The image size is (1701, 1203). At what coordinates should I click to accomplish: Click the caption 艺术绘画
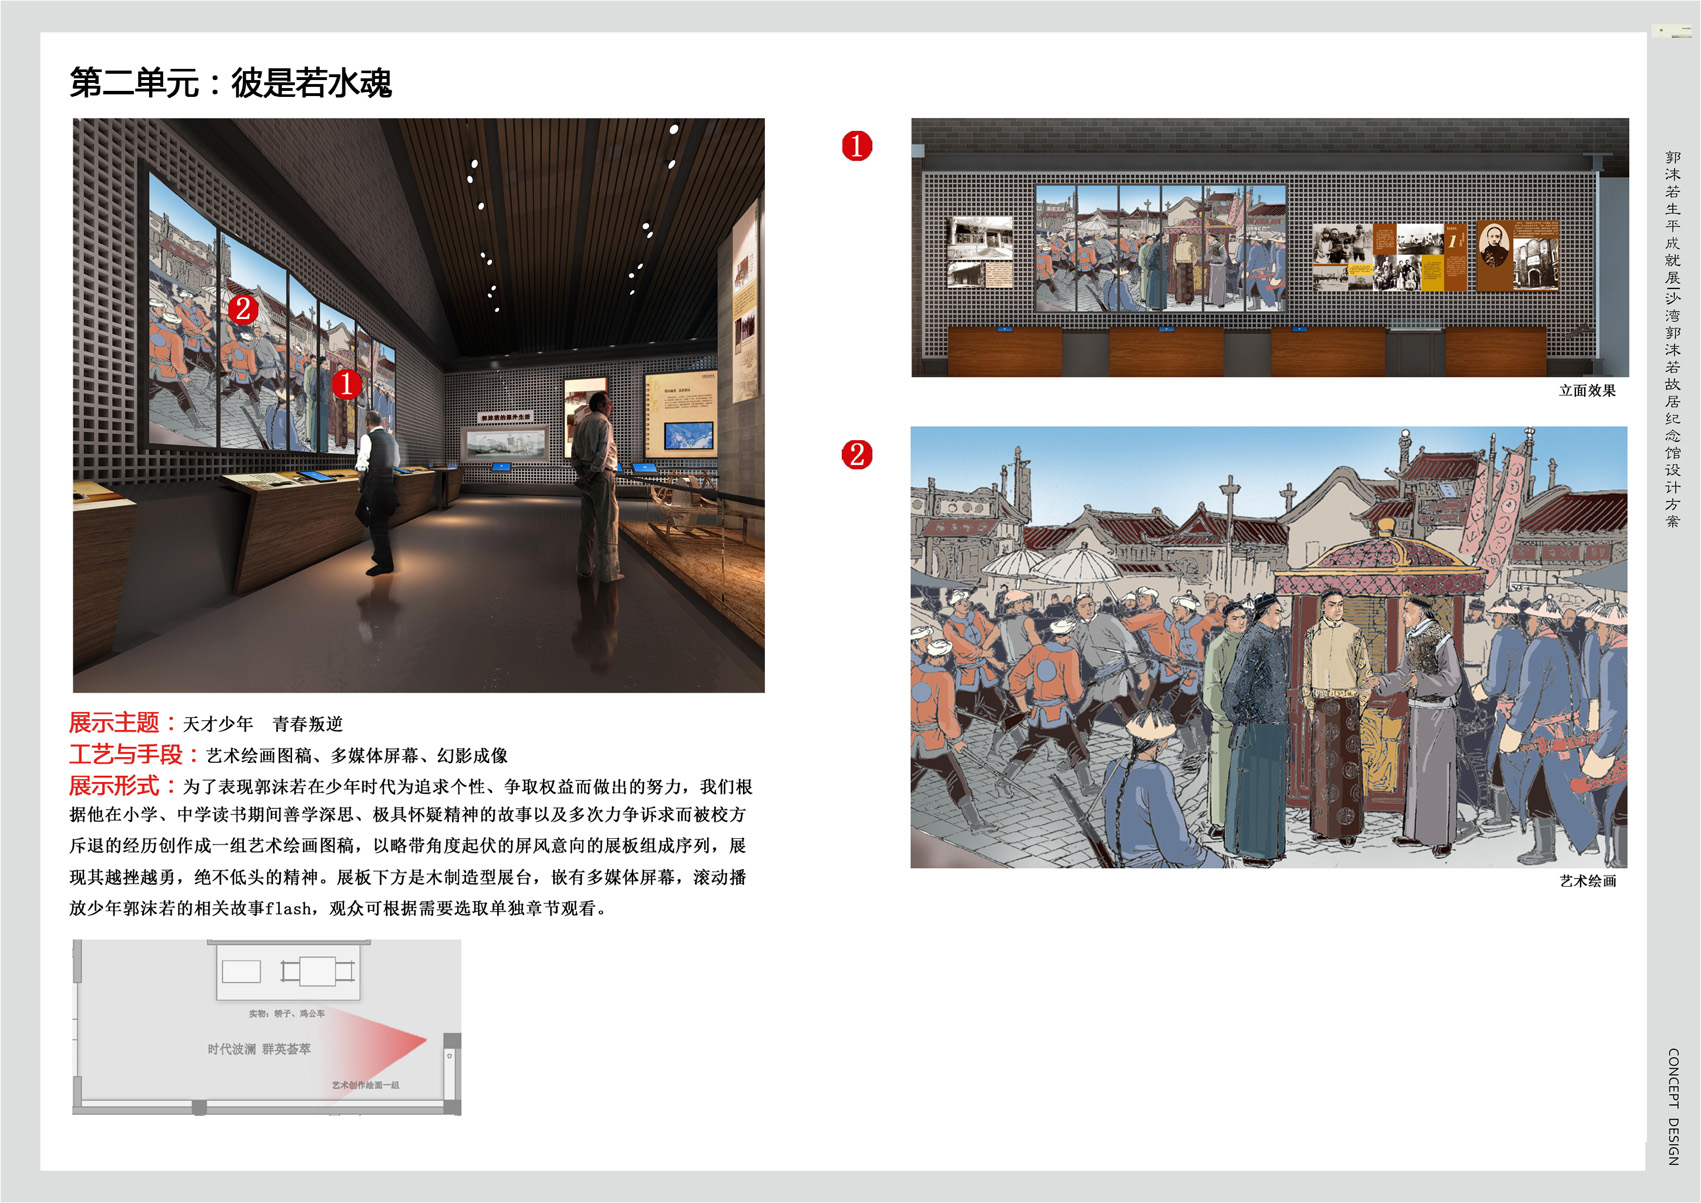[x=1588, y=881]
